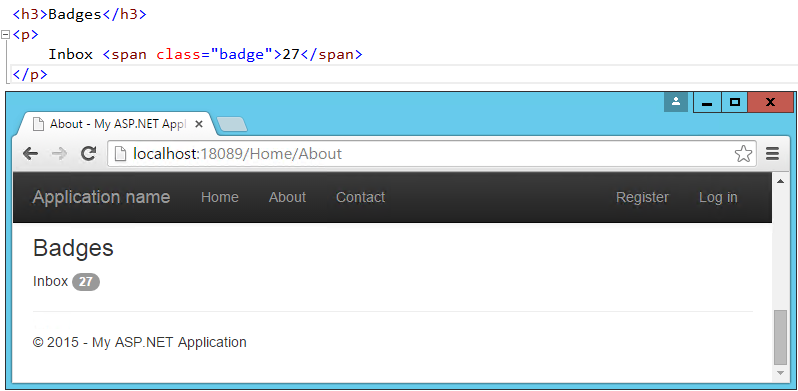Close the About - My ASP.NET tab
798x391 pixels.
199,124
